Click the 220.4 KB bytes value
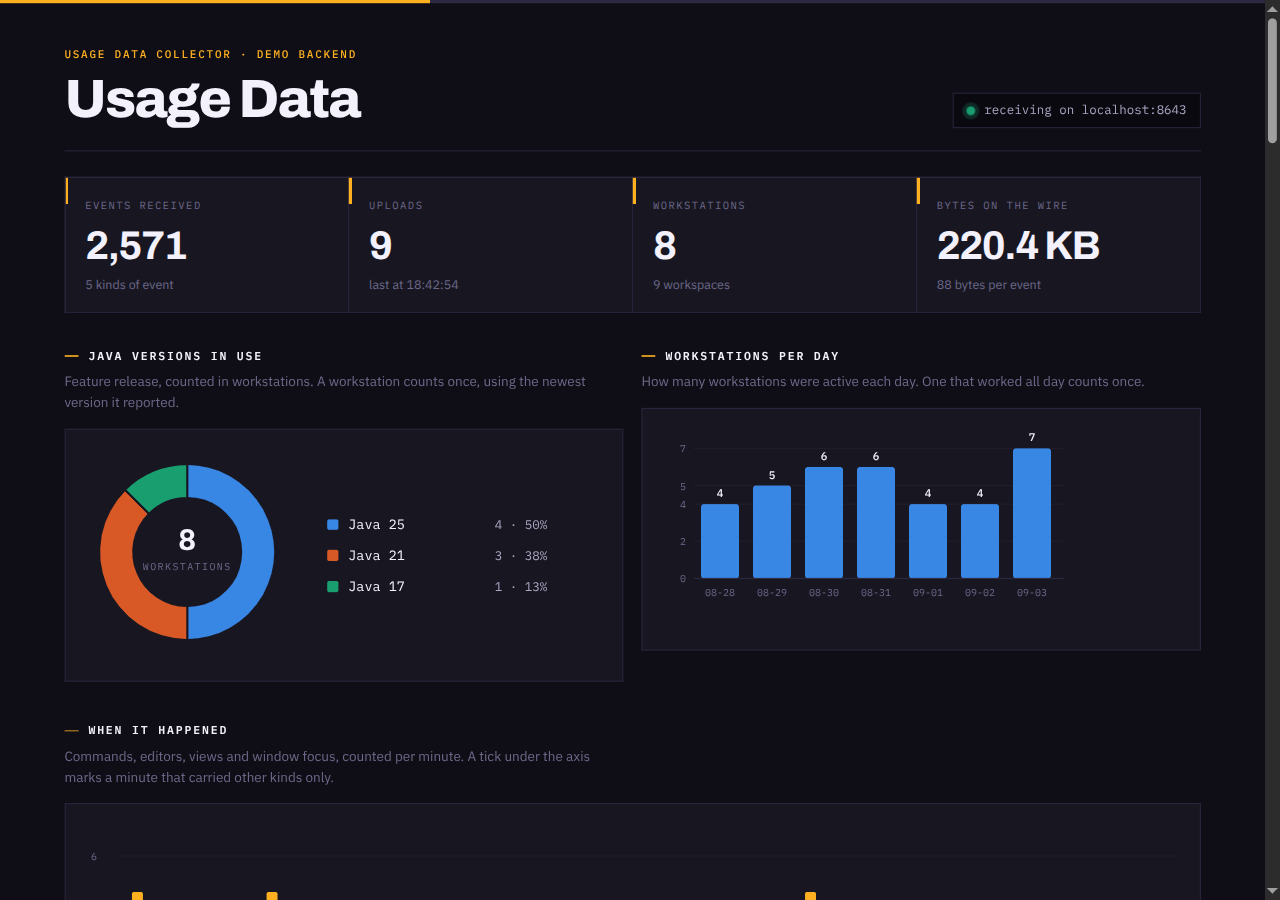Image resolution: width=1280 pixels, height=900 pixels. pyautogui.click(x=1018, y=246)
